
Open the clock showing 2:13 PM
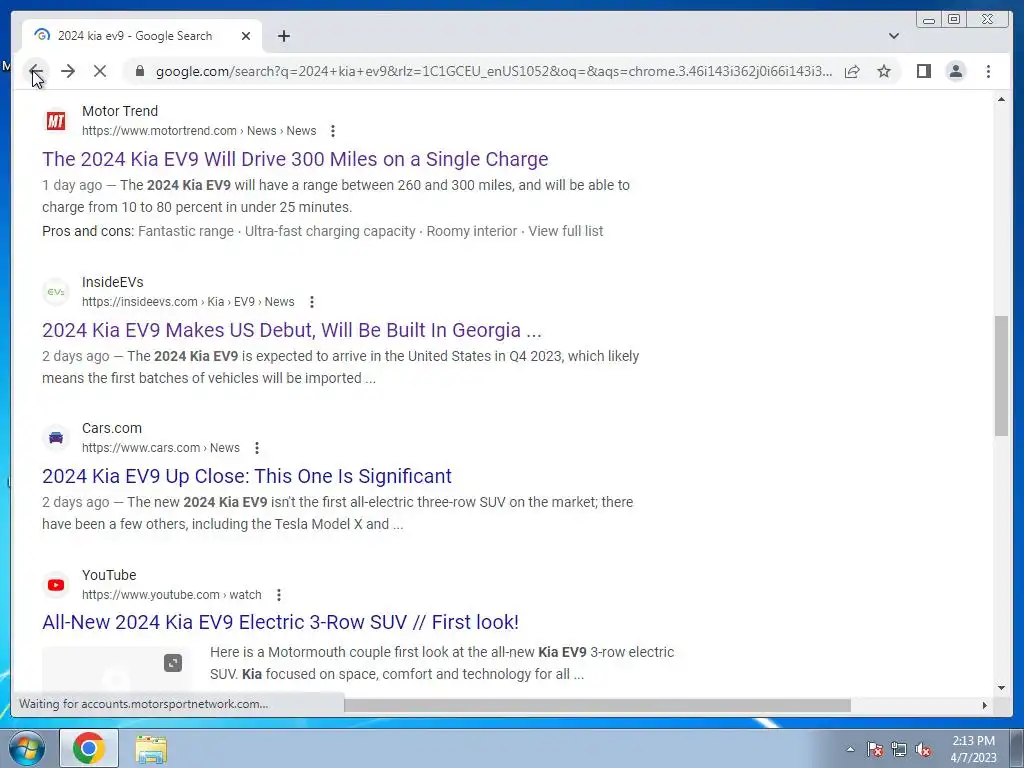[973, 749]
